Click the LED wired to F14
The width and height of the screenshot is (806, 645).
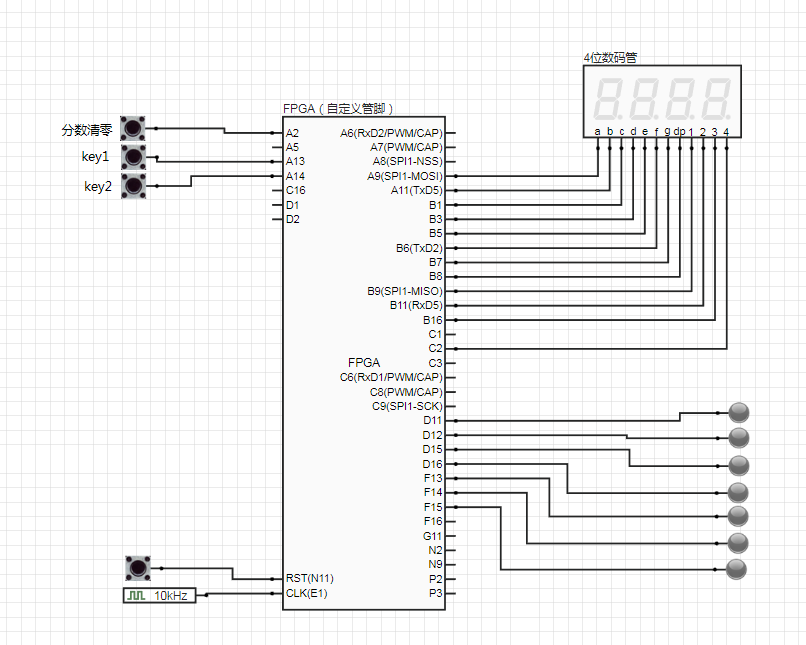point(738,543)
